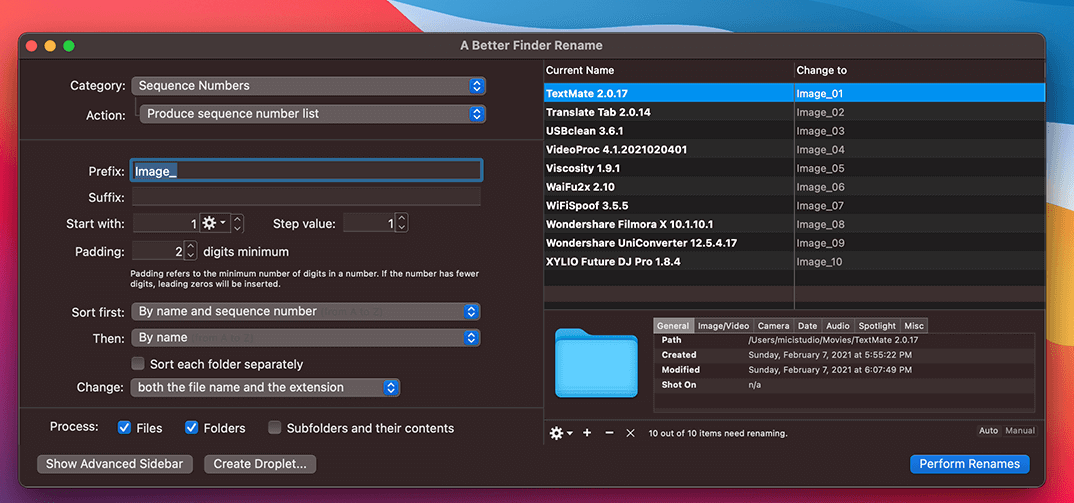The height and width of the screenshot is (503, 1074).
Task: Click the plus icon to add files
Action: coord(587,433)
